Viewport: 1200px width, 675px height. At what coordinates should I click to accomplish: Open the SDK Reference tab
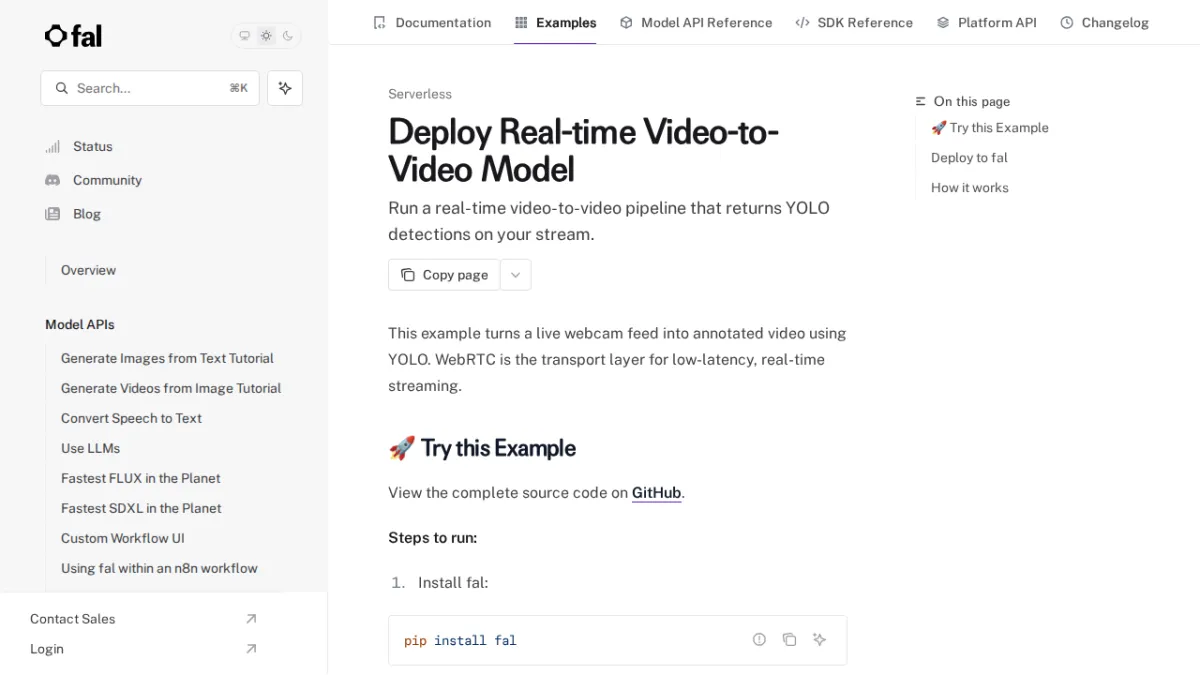click(854, 22)
